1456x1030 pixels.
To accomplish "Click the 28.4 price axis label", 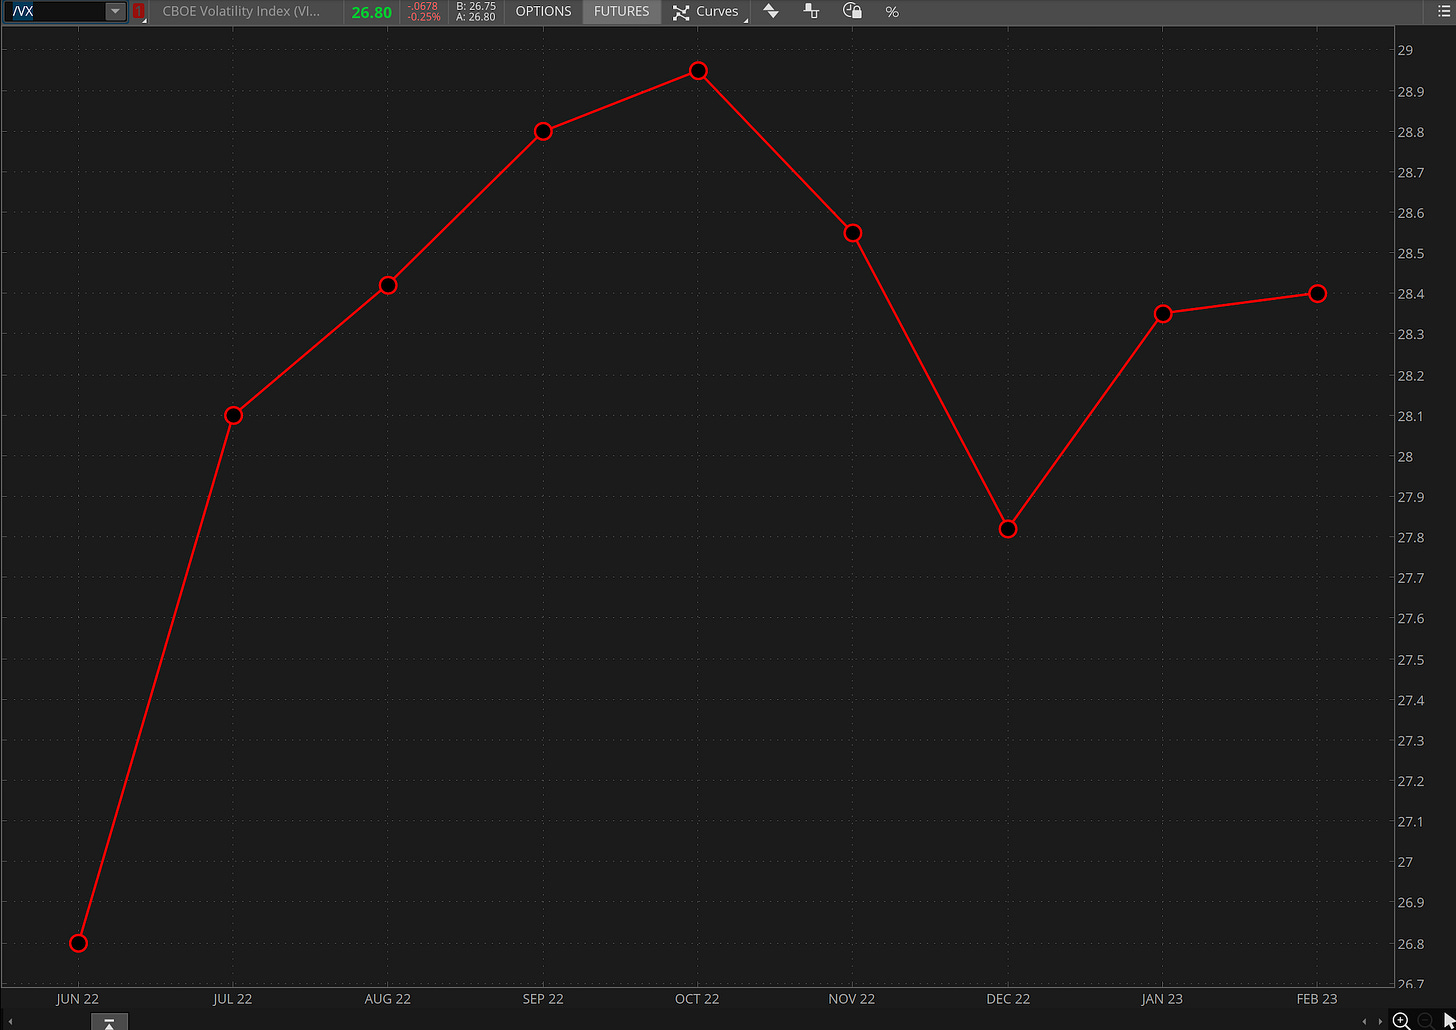I will (x=1411, y=294).
